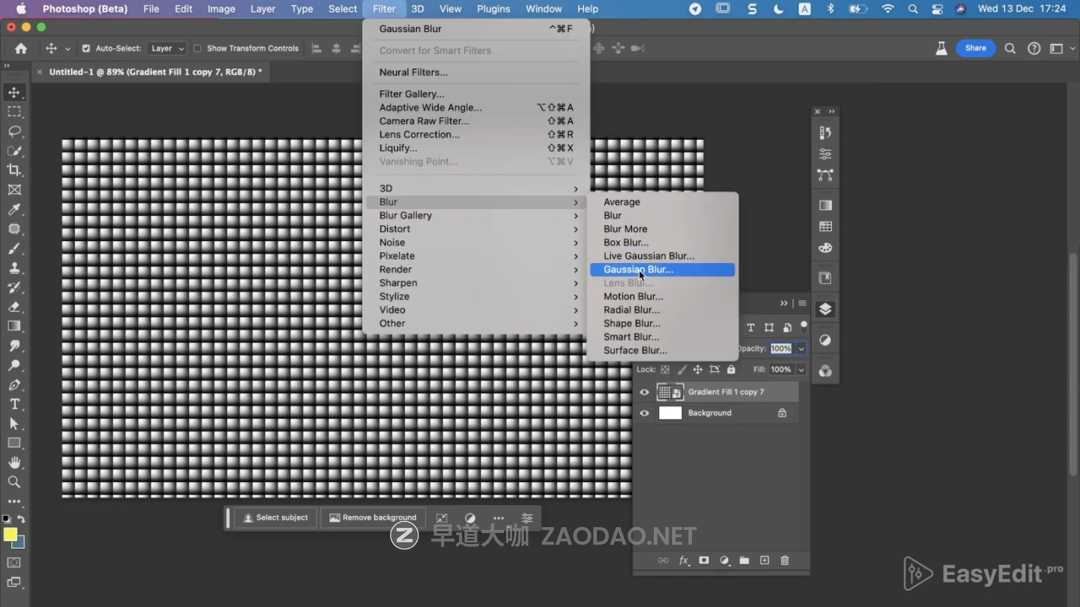Enable Show Transform Controls checkbox
The image size is (1080, 607).
click(x=197, y=48)
